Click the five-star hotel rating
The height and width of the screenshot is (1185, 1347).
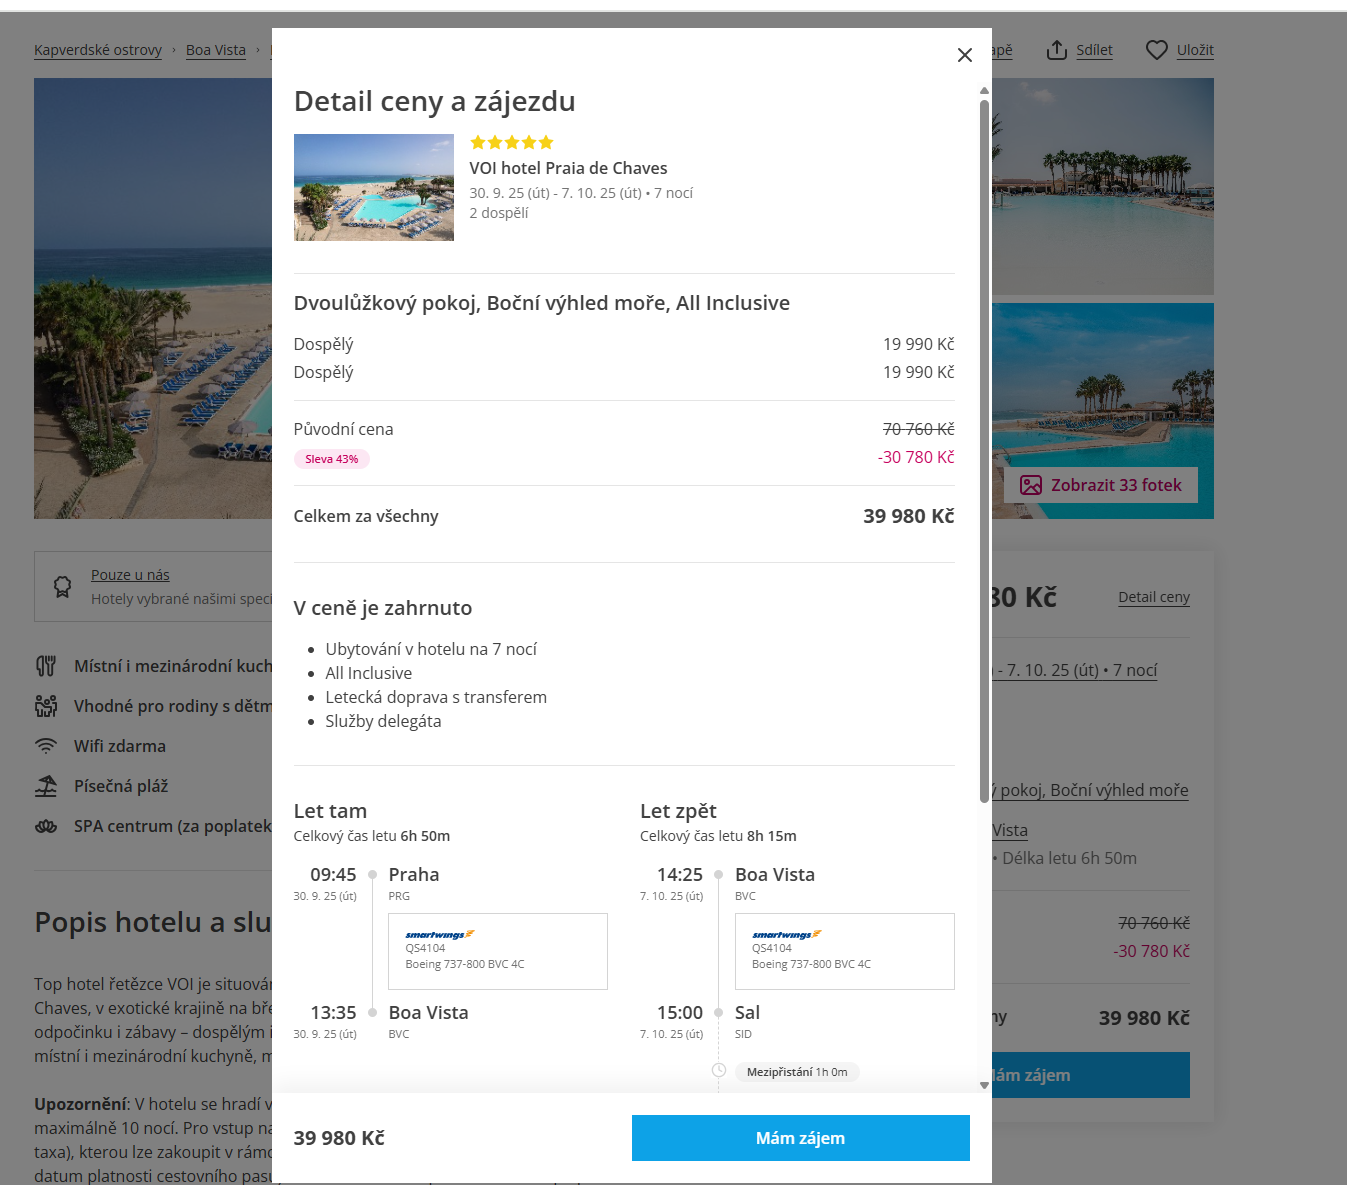click(511, 143)
